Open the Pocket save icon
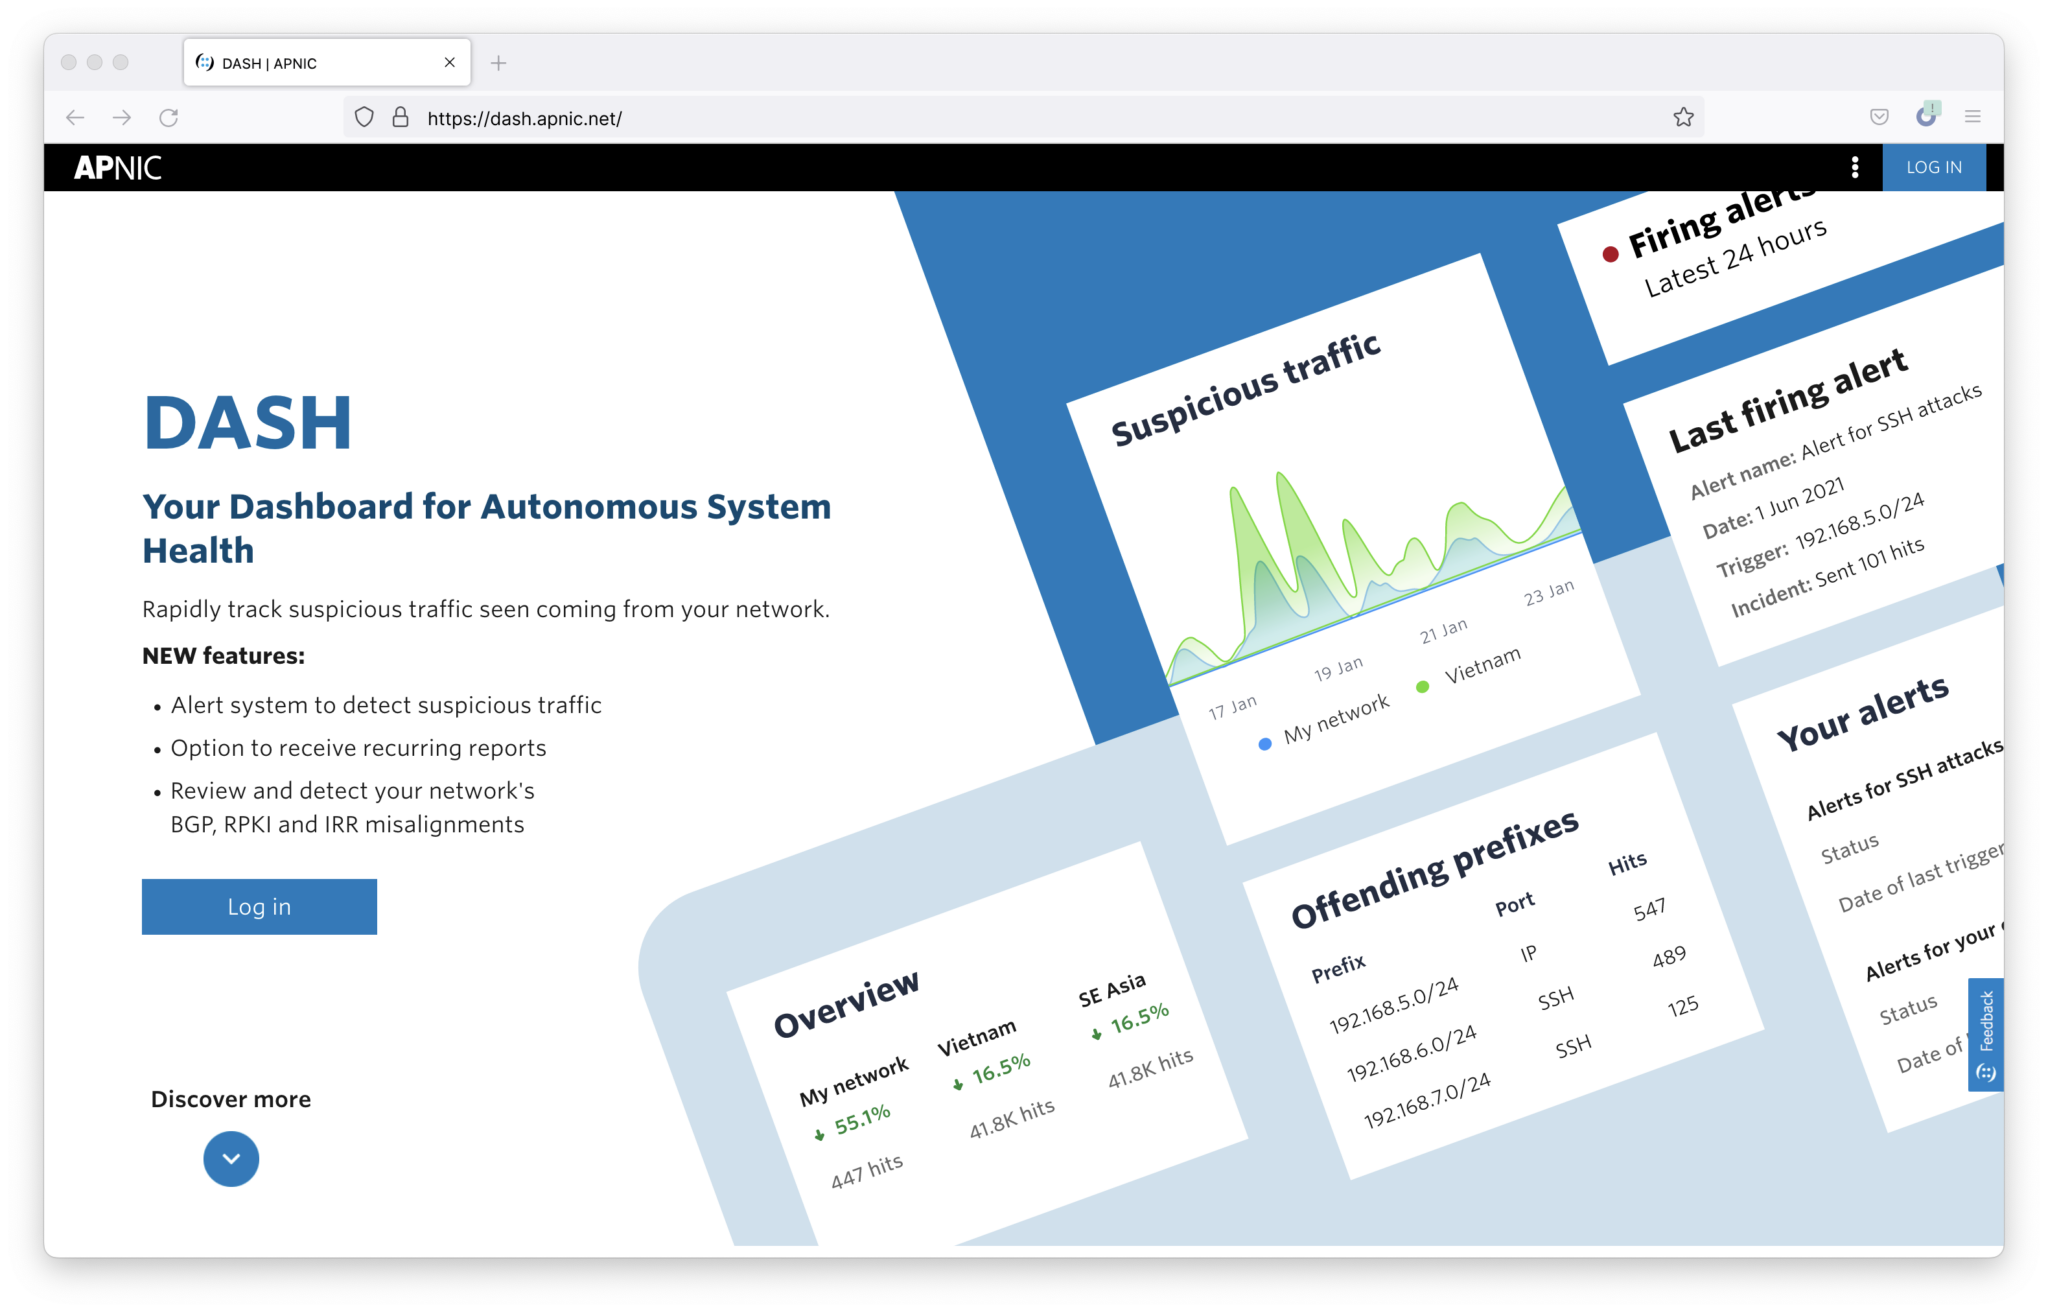Screen dimensions: 2048x1312 tap(1879, 117)
